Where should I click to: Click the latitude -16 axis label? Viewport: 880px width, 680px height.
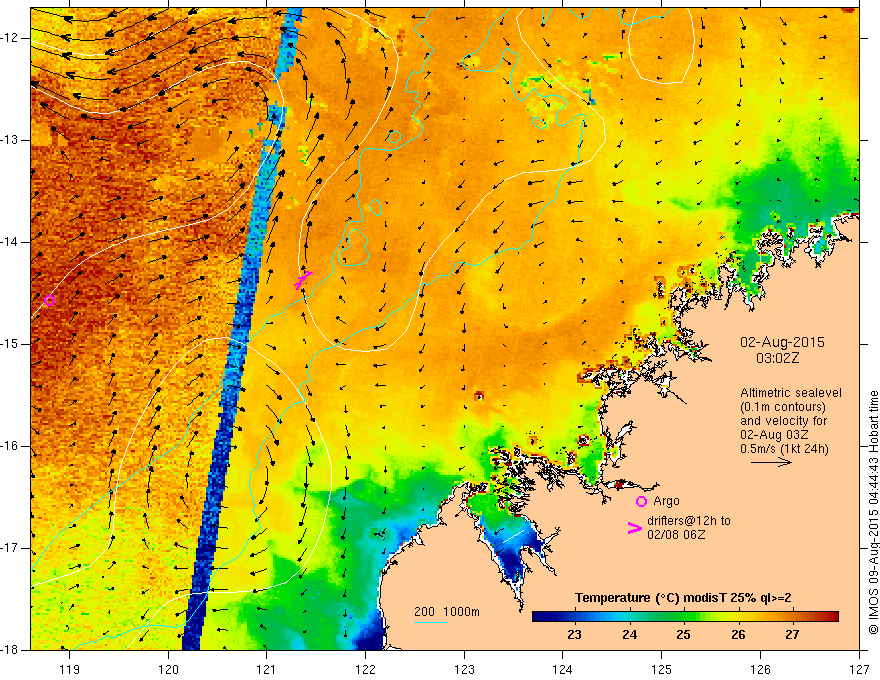pyautogui.click(x=10, y=446)
